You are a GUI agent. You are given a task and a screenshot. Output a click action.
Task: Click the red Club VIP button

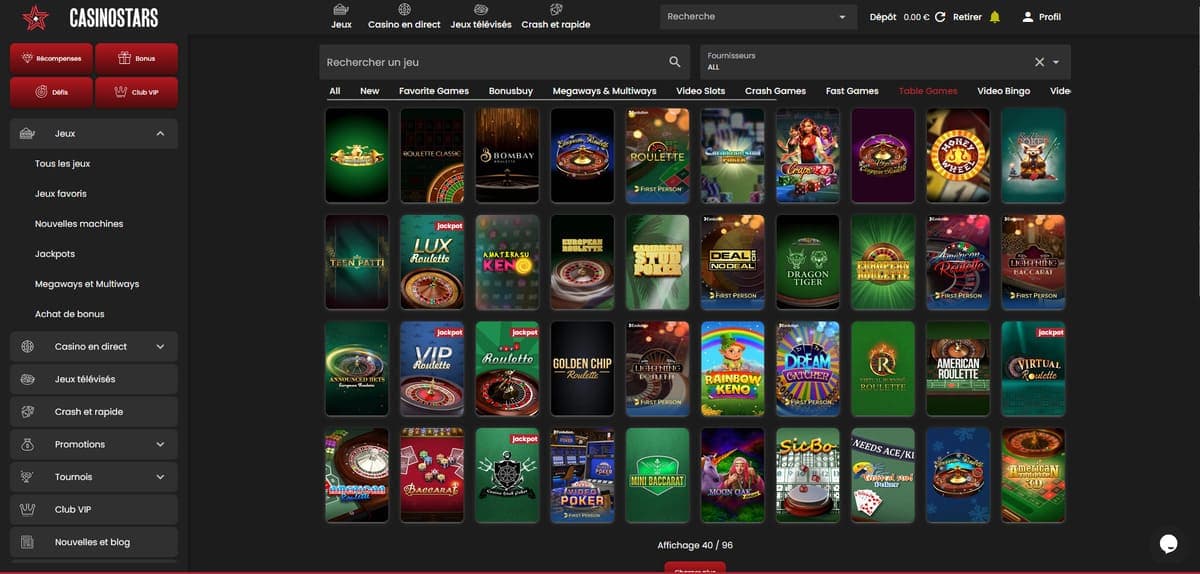tap(137, 92)
